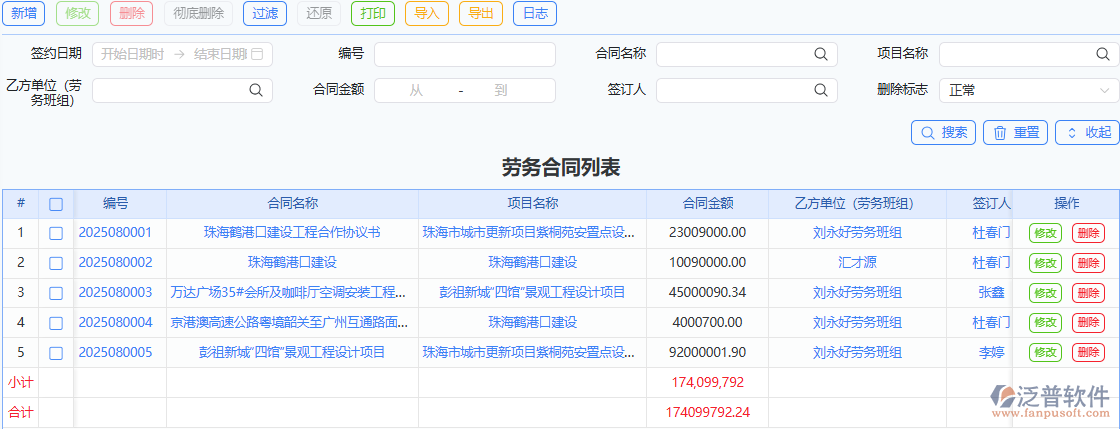This screenshot has width=1120, height=429.
Task: Check the box for row 2025080003
Action: tap(56, 293)
